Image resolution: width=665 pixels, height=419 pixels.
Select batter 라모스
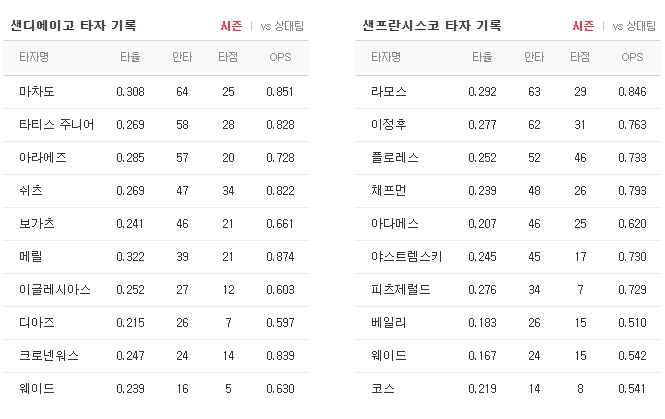coord(388,92)
